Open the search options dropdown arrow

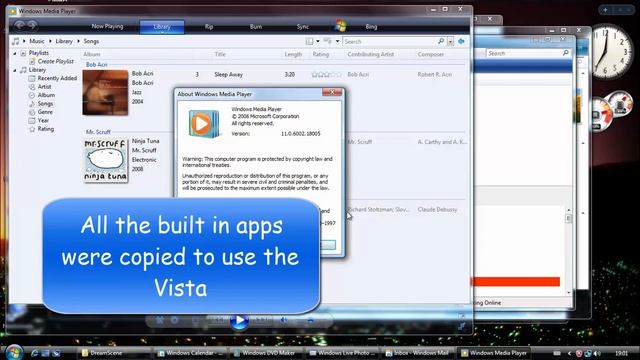point(450,42)
